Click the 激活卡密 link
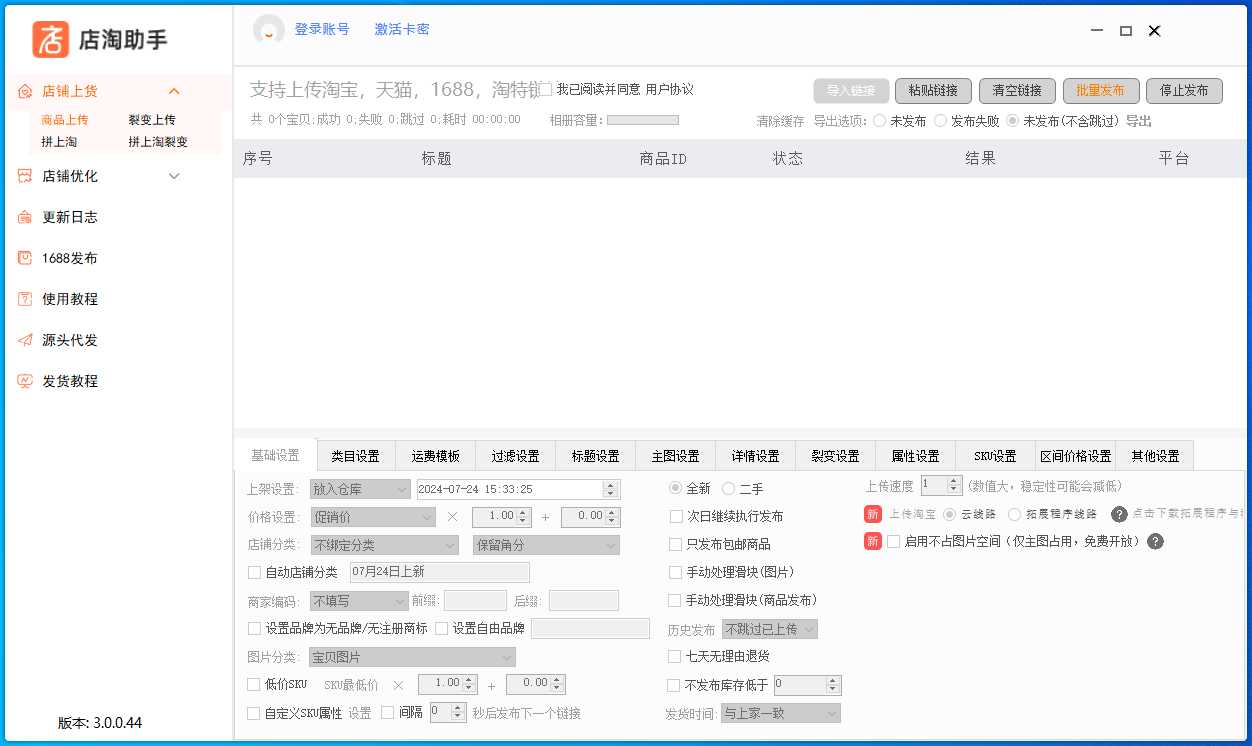Image resolution: width=1252 pixels, height=746 pixels. click(x=402, y=30)
